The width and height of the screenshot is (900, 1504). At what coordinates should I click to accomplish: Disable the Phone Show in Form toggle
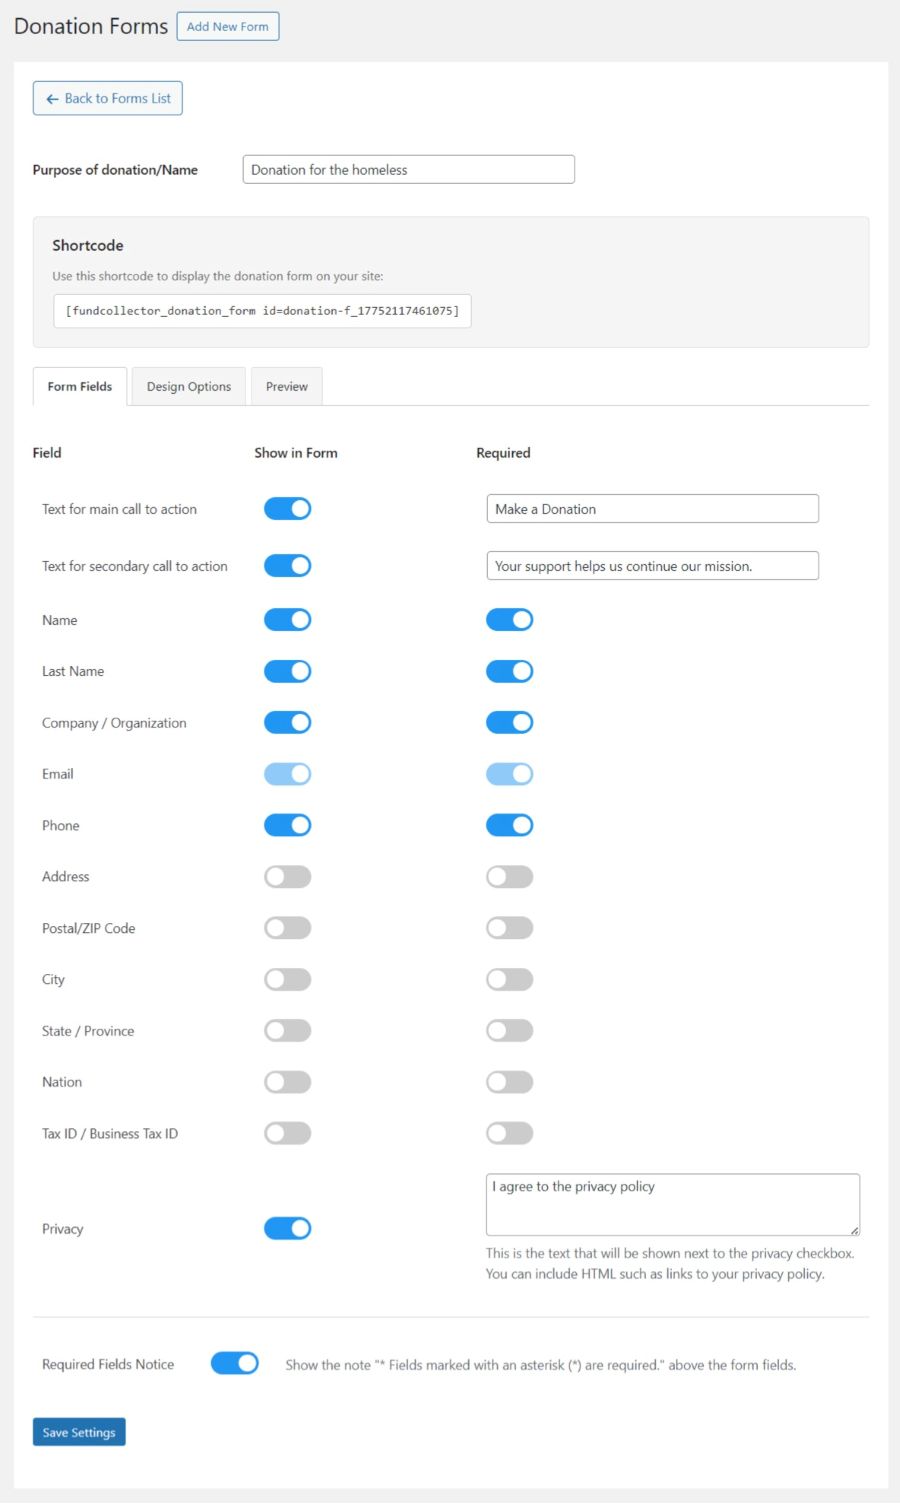point(287,825)
